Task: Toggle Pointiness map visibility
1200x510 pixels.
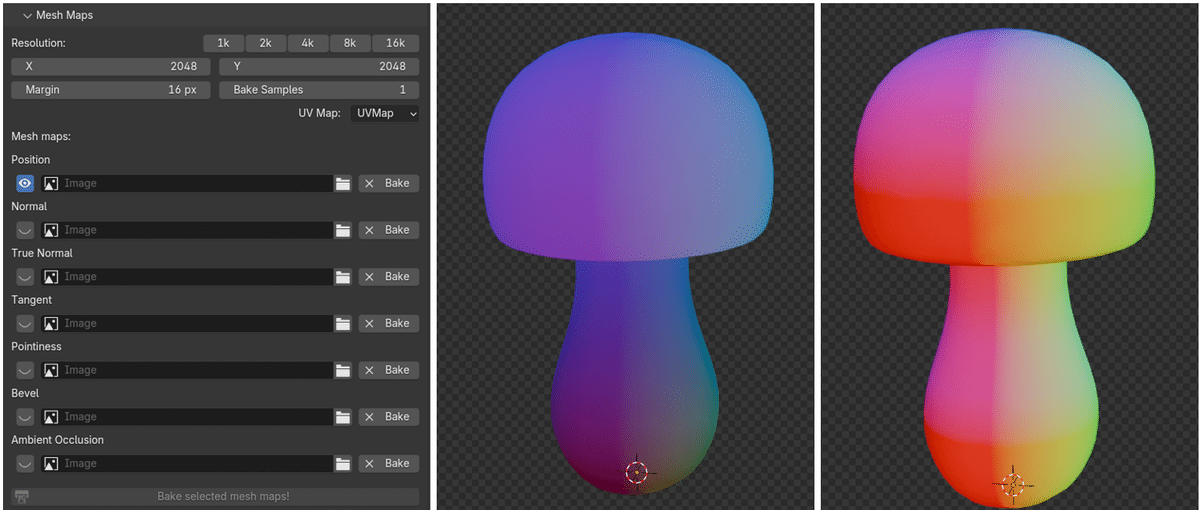Action: pyautogui.click(x=25, y=370)
